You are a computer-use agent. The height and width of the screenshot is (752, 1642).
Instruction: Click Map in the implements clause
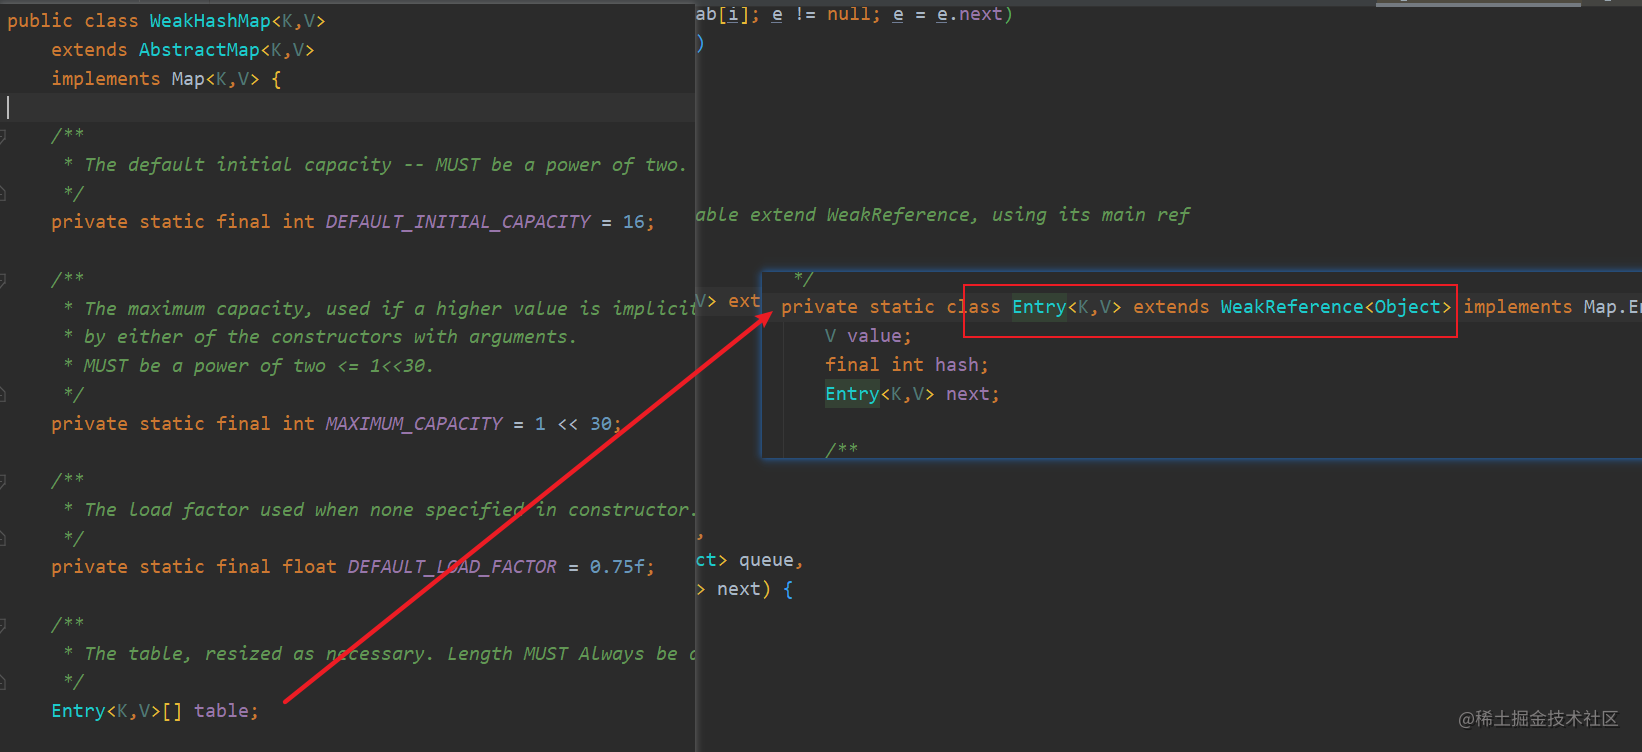pyautogui.click(x=187, y=79)
